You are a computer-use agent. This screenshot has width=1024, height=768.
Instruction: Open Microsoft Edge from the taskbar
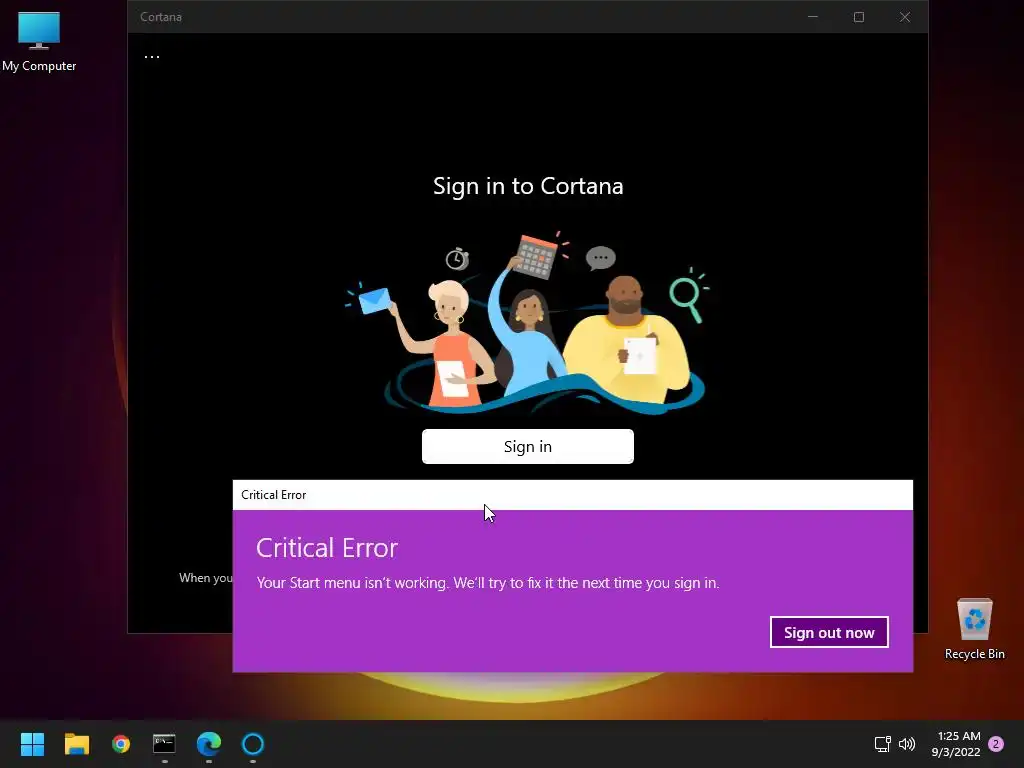pos(209,744)
